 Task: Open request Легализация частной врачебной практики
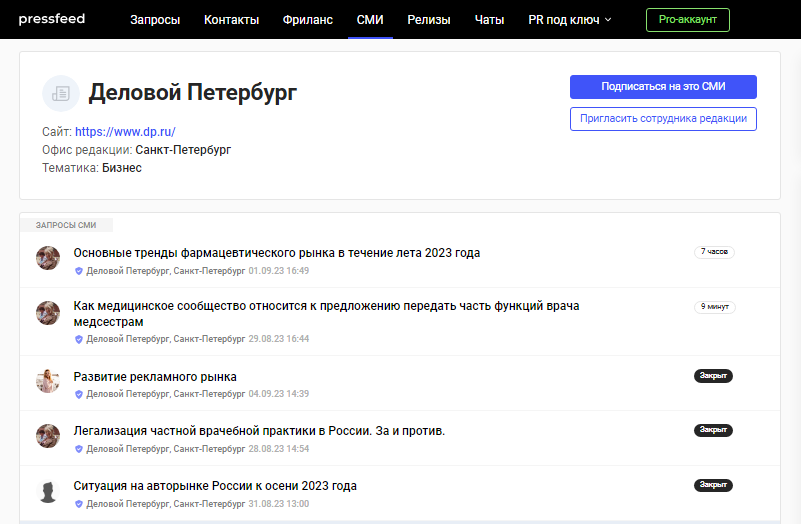(259, 431)
